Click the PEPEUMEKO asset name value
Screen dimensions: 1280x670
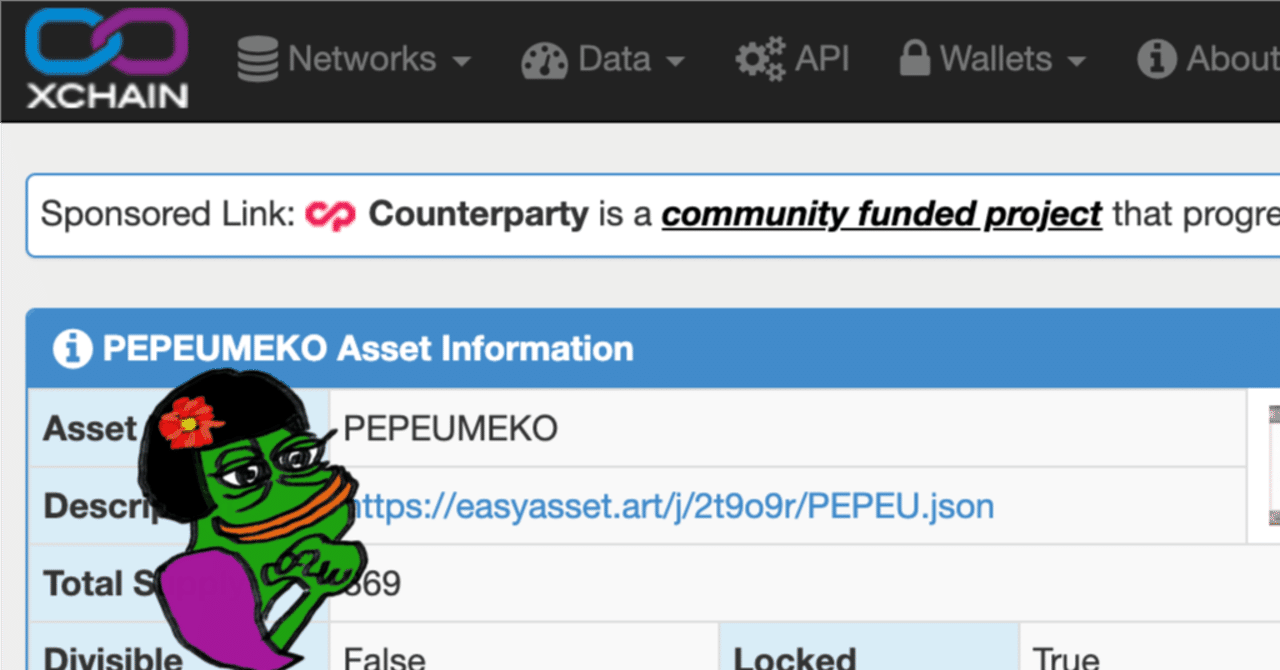450,429
